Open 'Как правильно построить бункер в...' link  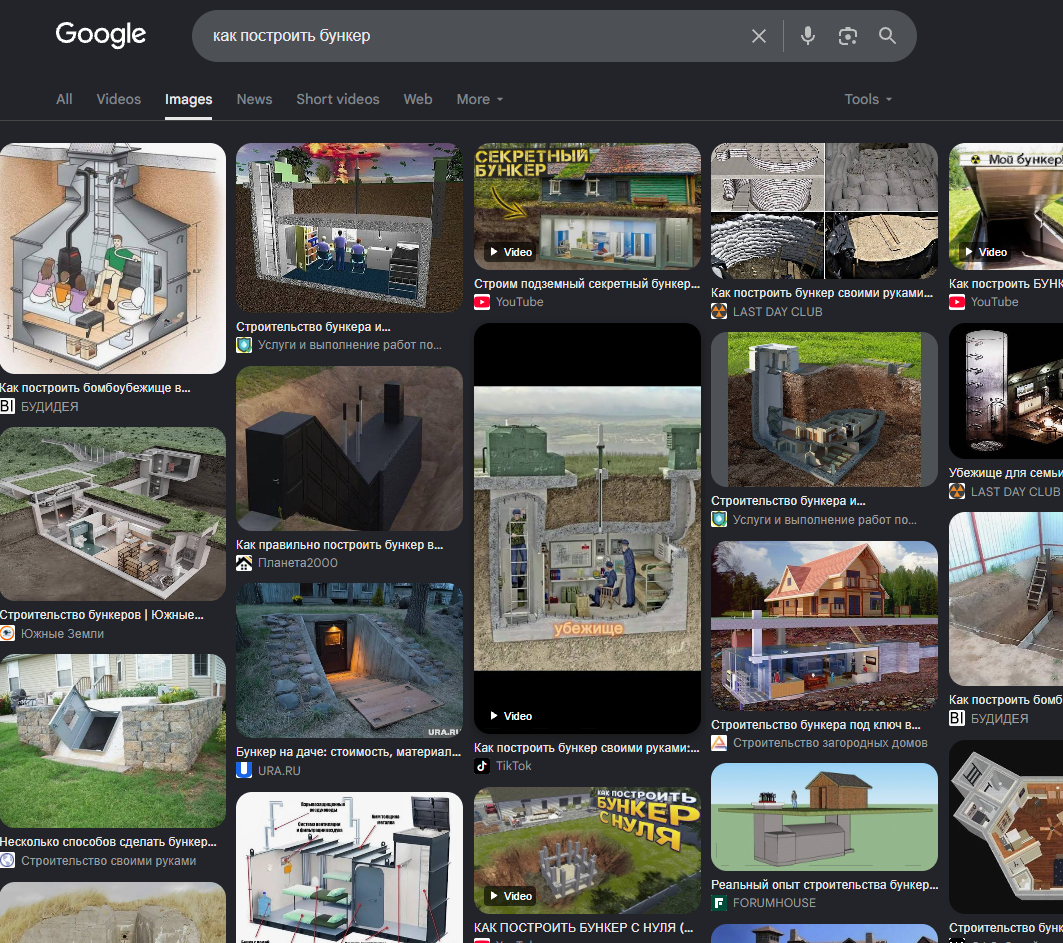pos(340,544)
